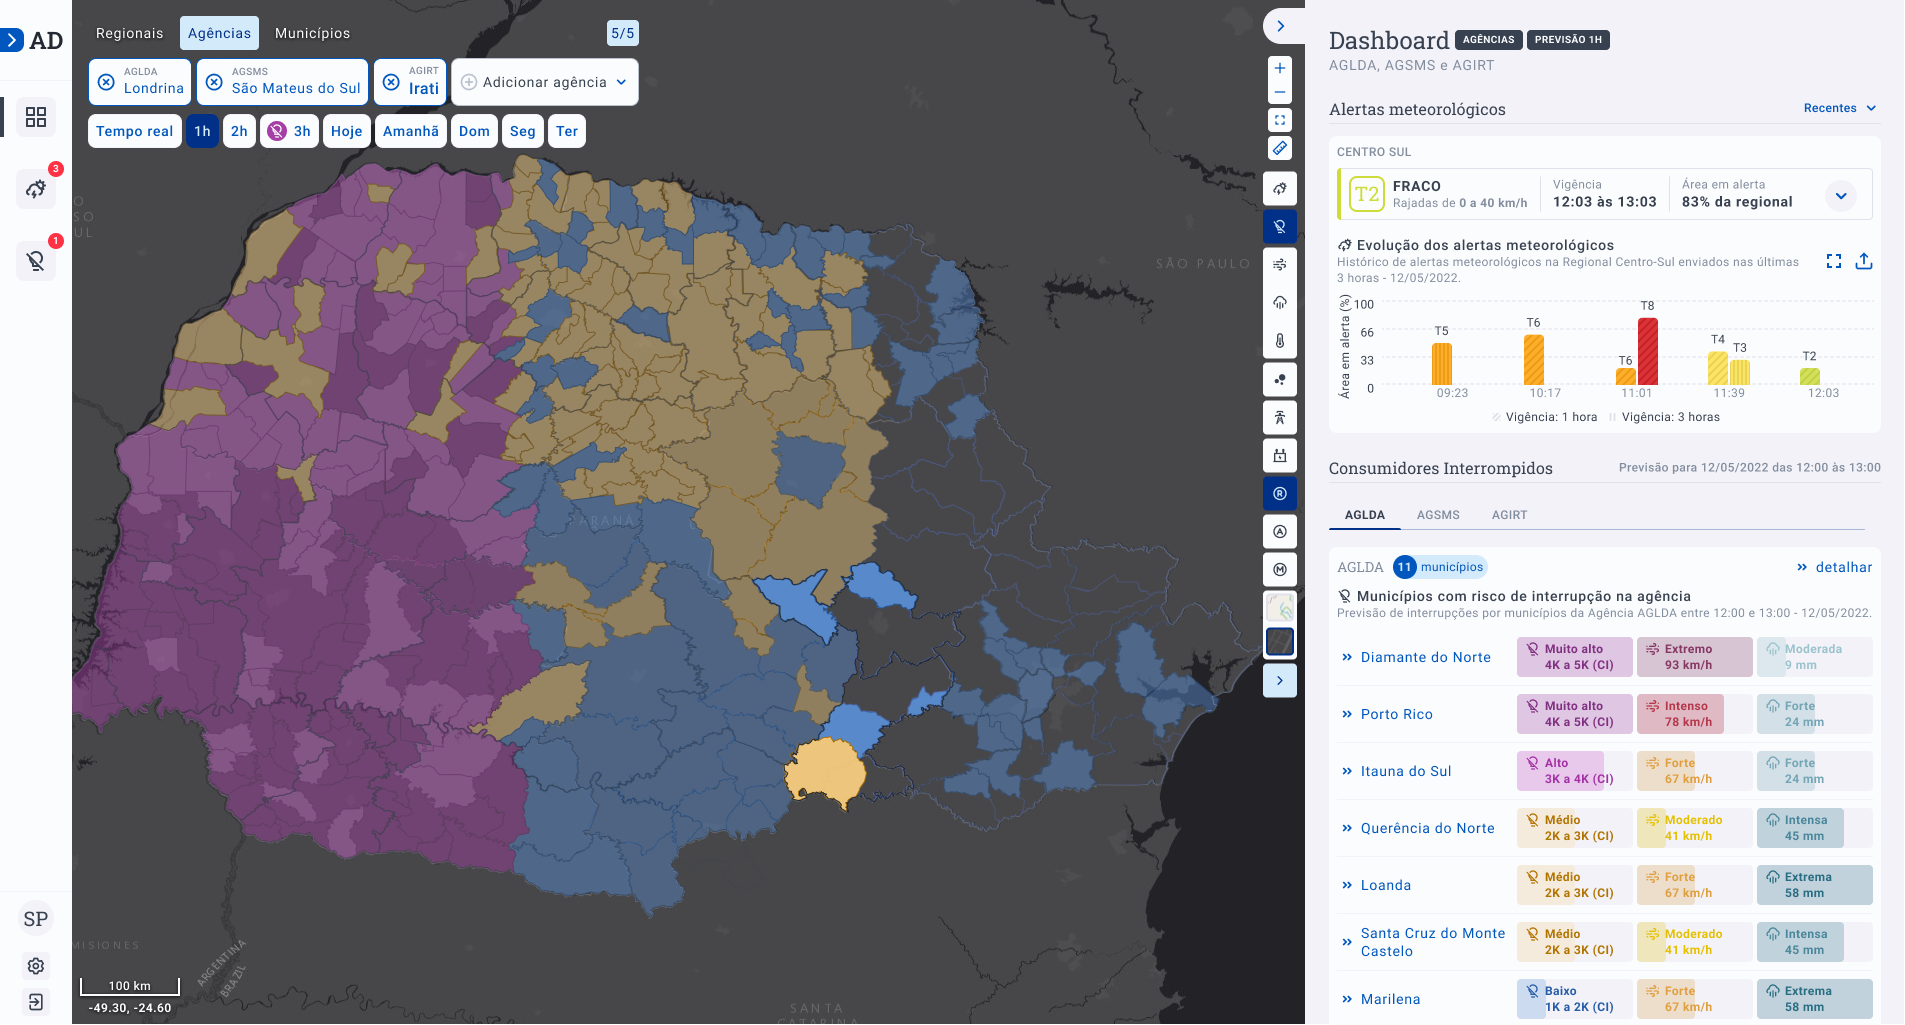Expand the T2 Fraco alert details
This screenshot has height=1025, width=1905.
[1841, 195]
